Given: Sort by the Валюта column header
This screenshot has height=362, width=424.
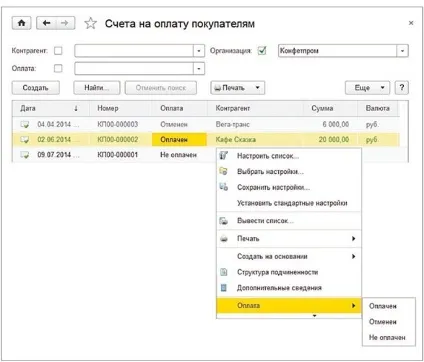Looking at the screenshot, I should click(x=378, y=108).
